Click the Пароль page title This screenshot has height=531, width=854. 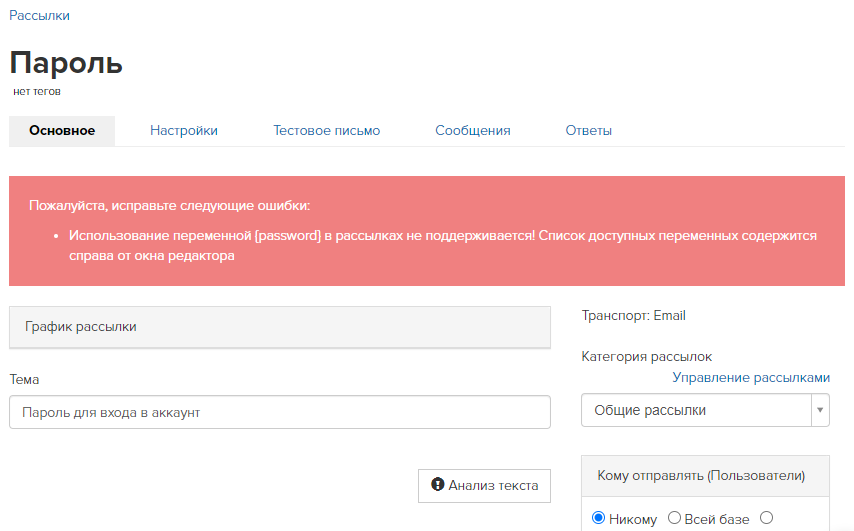[66, 63]
